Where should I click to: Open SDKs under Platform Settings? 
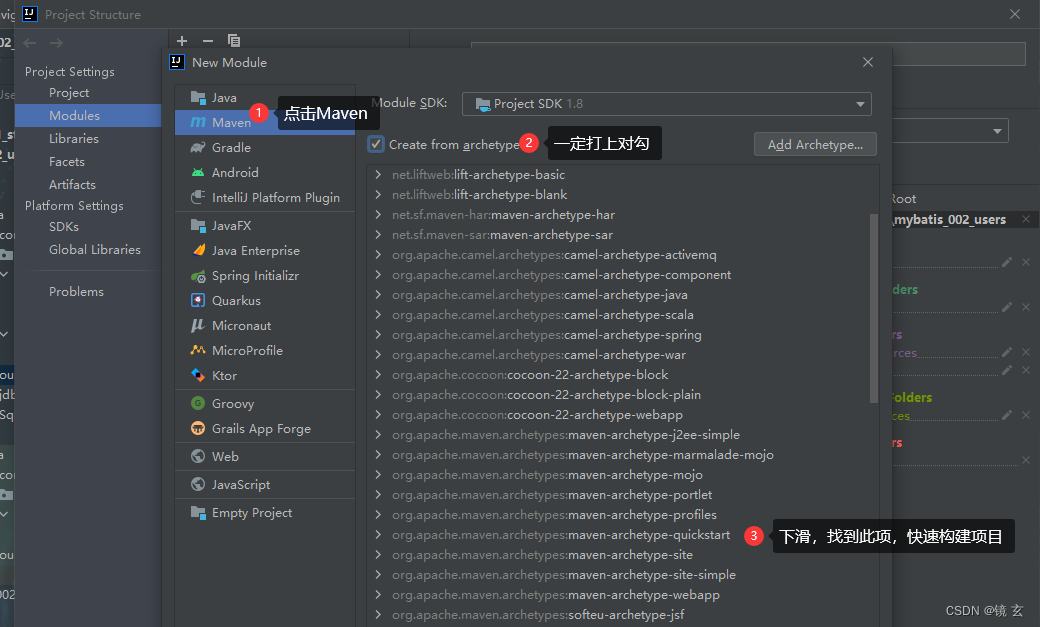tap(64, 226)
